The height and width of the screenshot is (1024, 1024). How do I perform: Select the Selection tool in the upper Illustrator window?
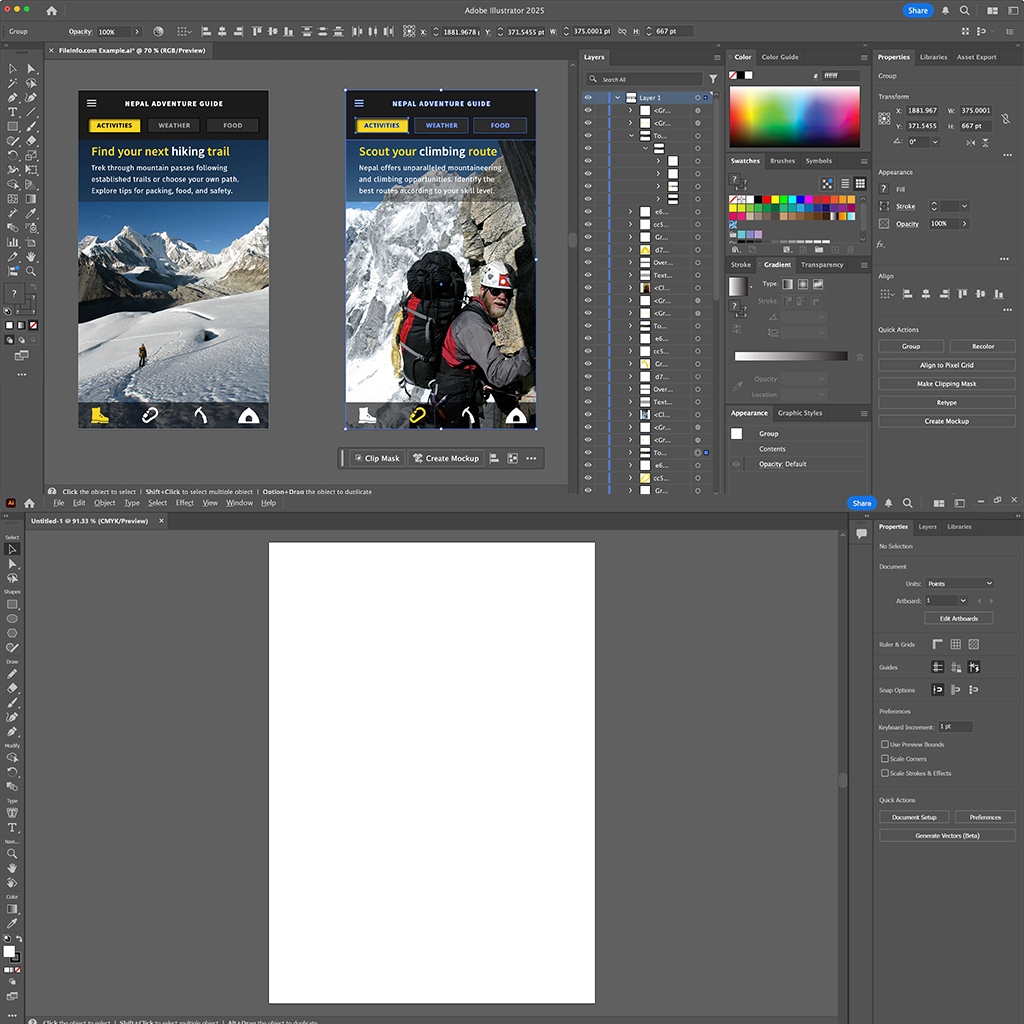point(12,69)
